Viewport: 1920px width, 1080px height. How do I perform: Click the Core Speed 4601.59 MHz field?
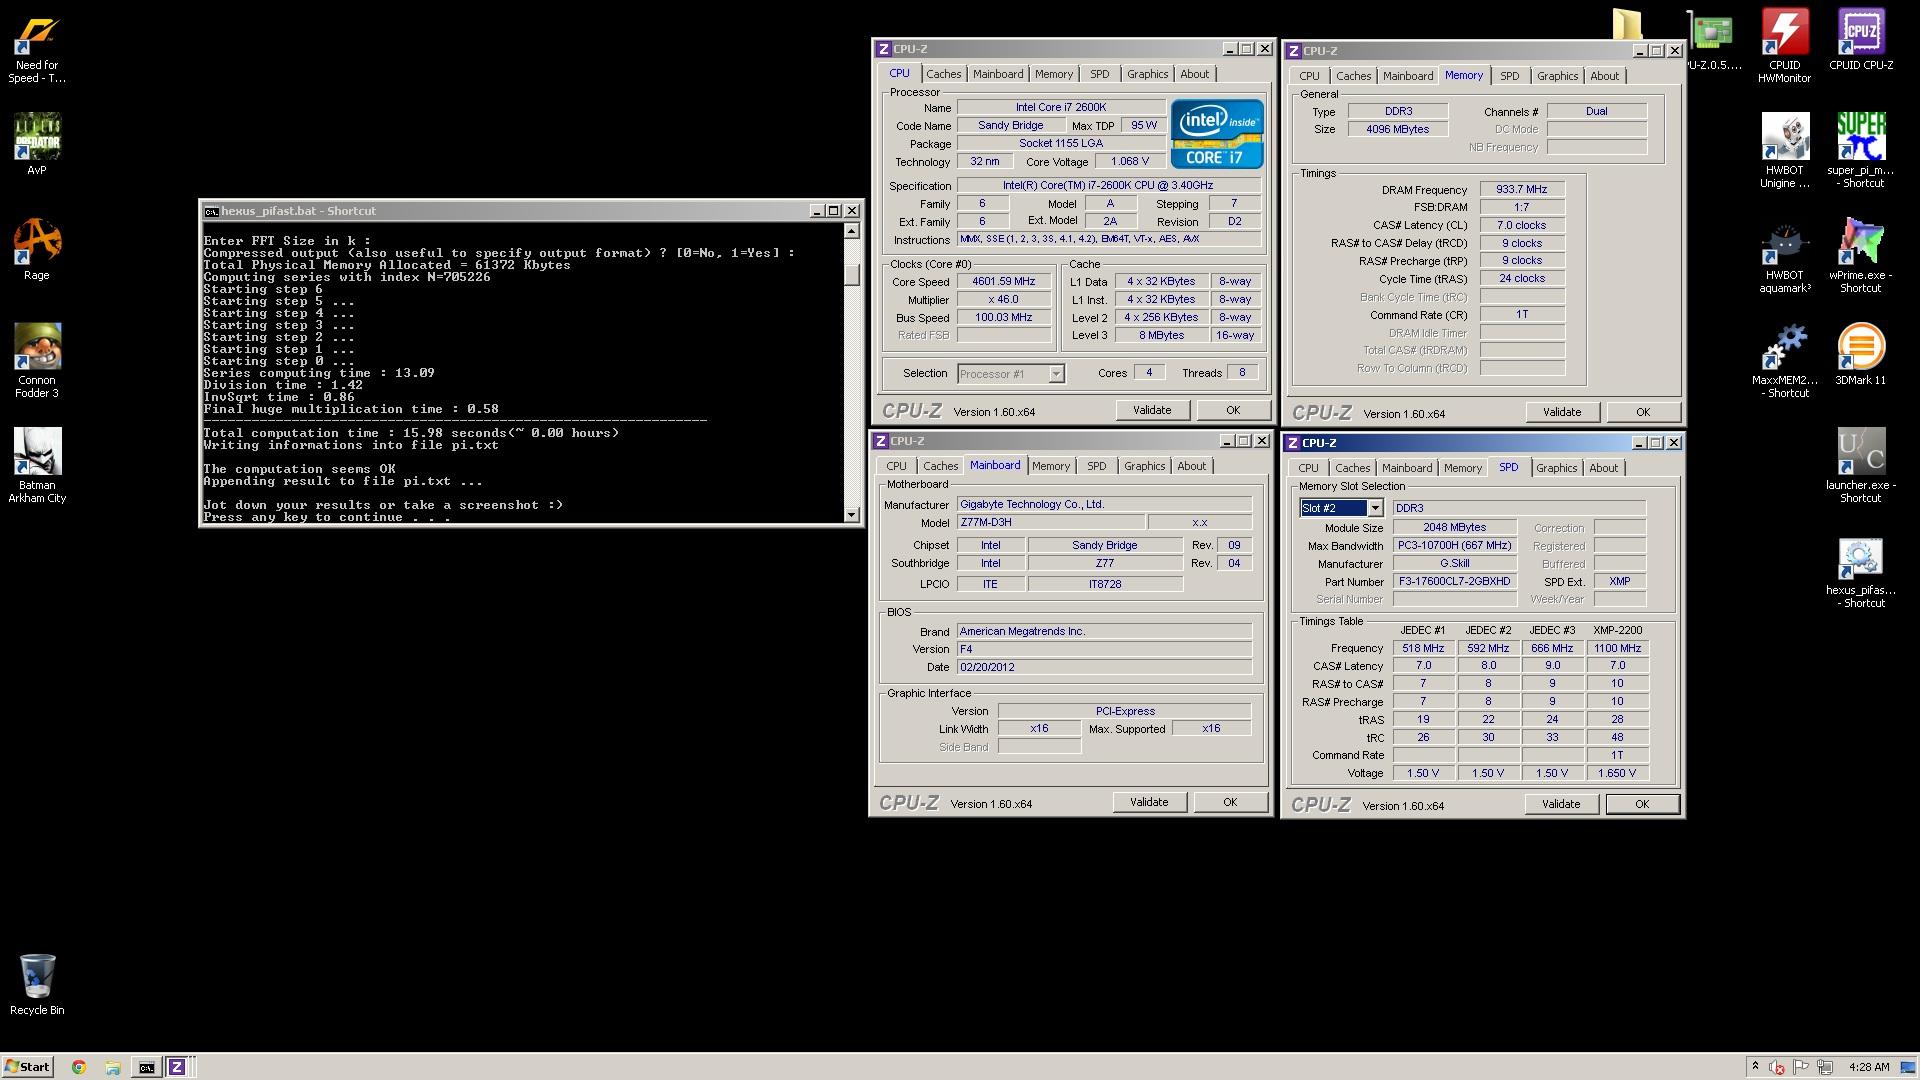(x=1004, y=282)
